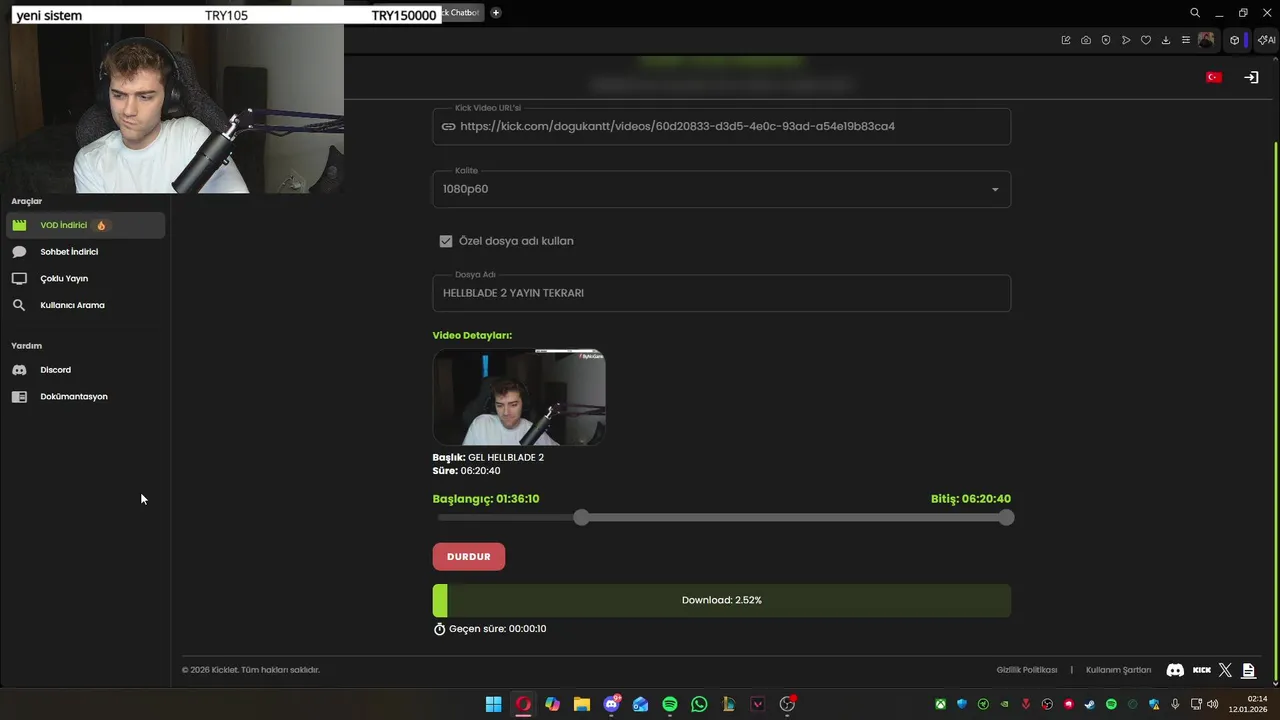Screen dimensions: 1280x720
Task: Toggle Özel dosya adı kullan checkbox
Action: coord(446,241)
